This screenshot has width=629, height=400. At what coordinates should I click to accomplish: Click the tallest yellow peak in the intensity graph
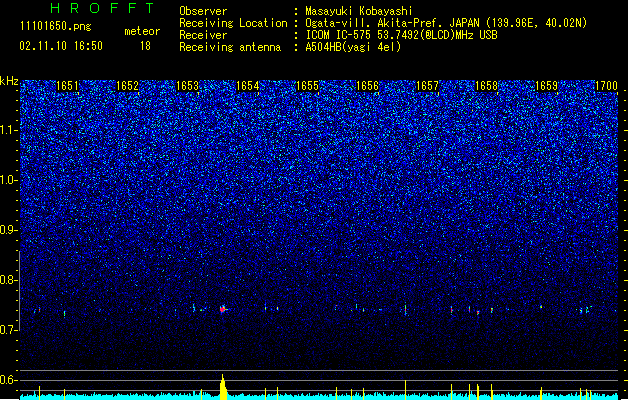pos(223,387)
